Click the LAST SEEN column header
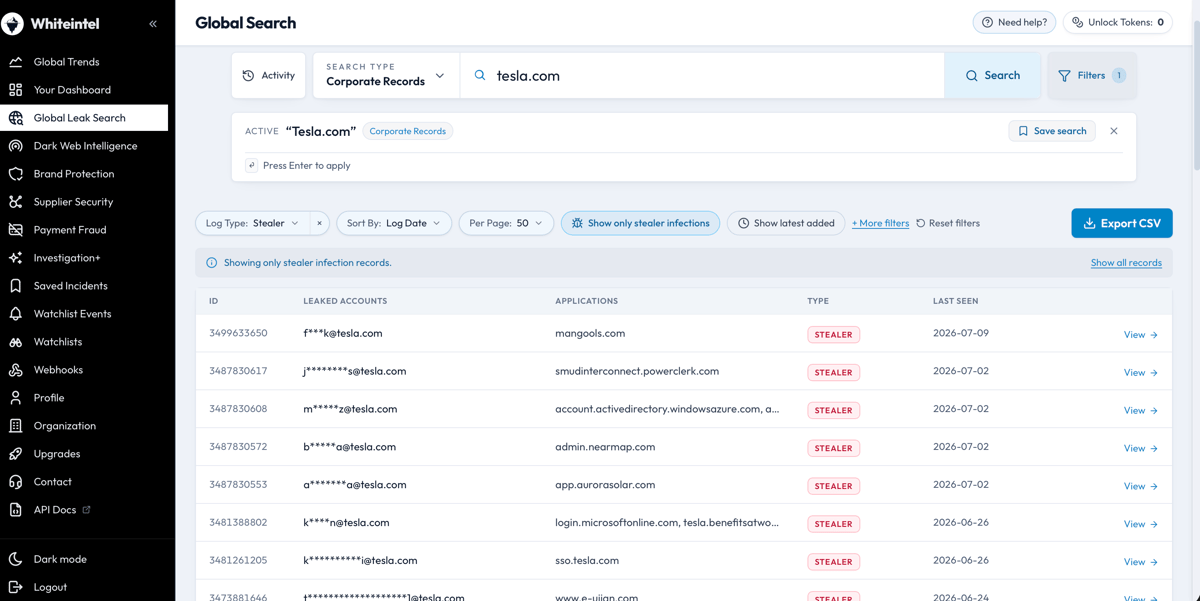 tap(955, 301)
